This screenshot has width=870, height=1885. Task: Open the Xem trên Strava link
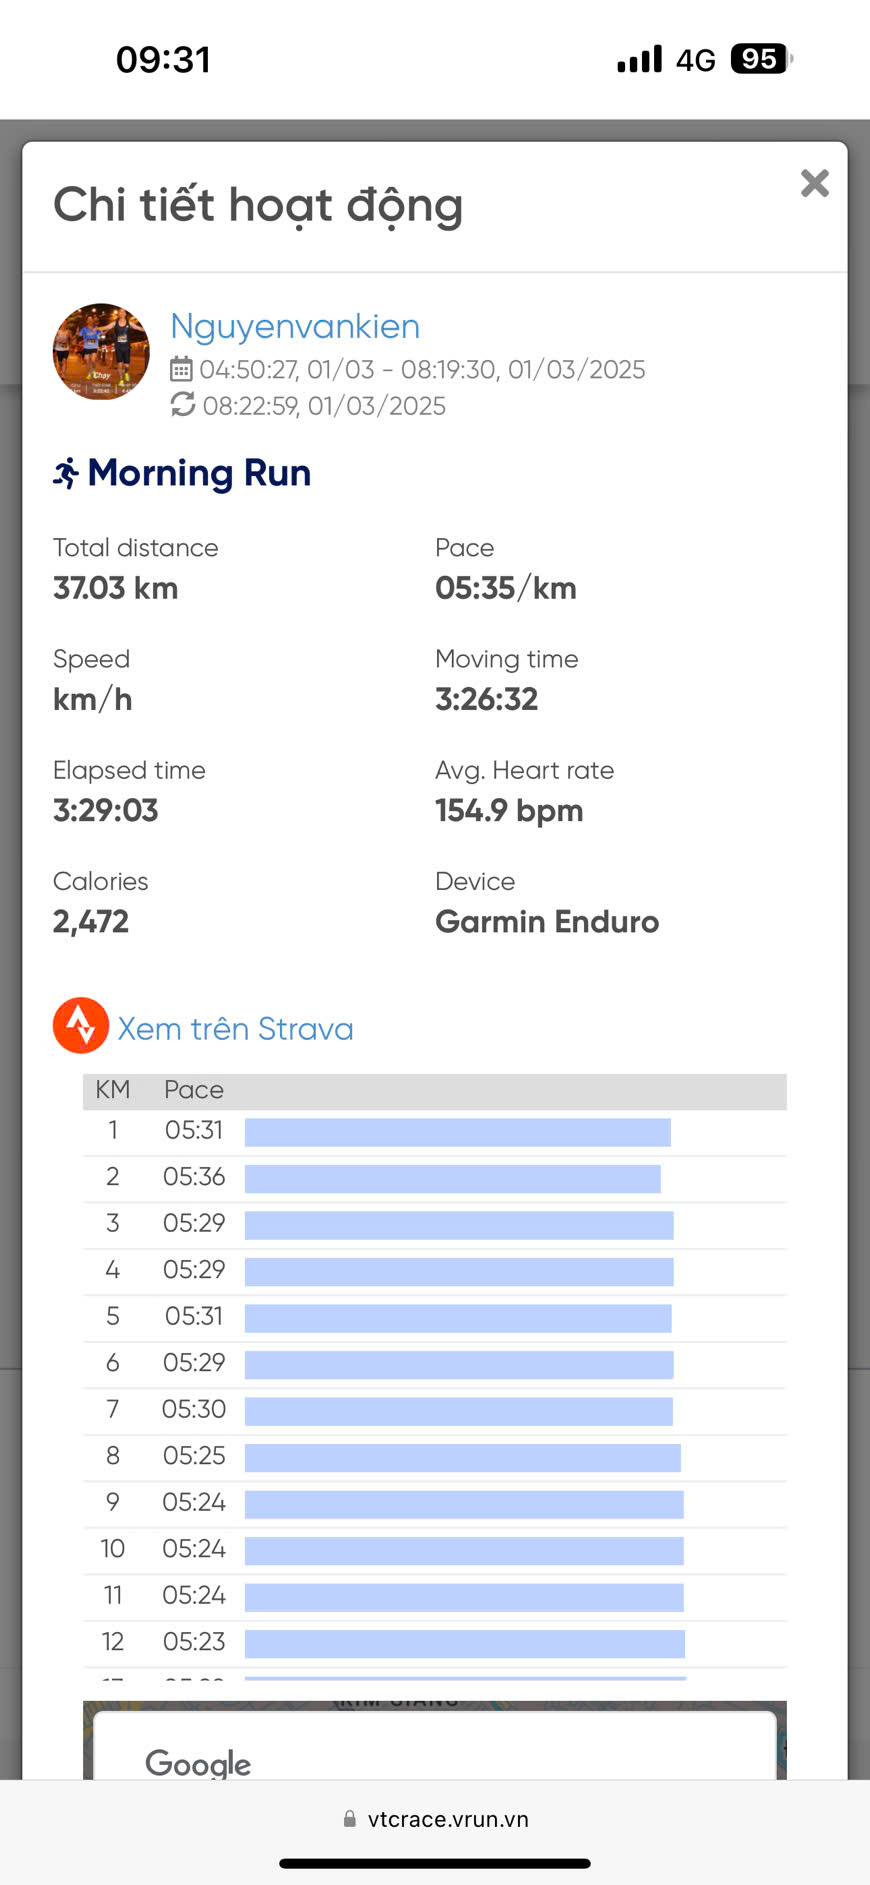tap(235, 1029)
